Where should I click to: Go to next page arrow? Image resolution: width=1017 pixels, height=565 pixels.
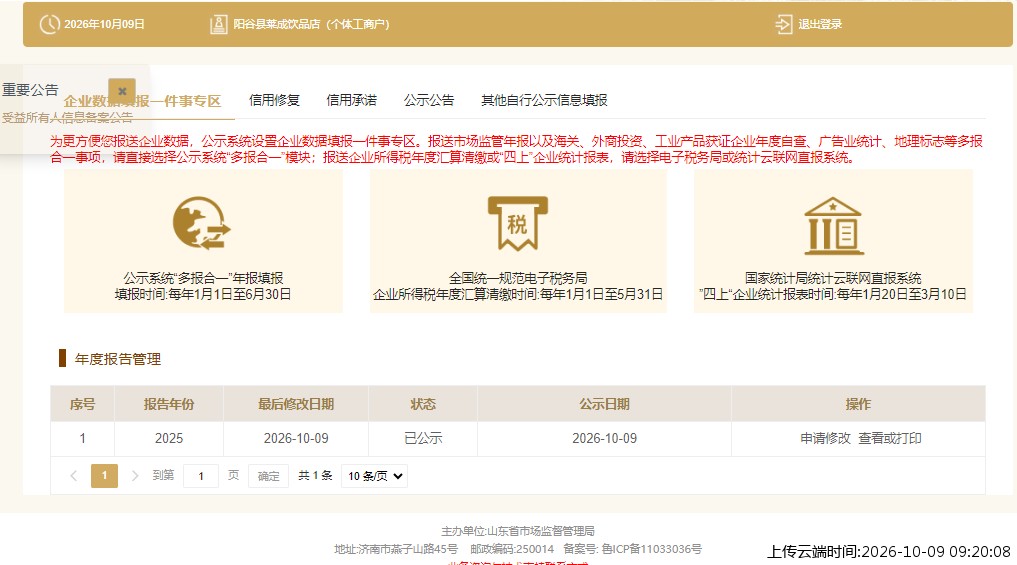point(135,476)
